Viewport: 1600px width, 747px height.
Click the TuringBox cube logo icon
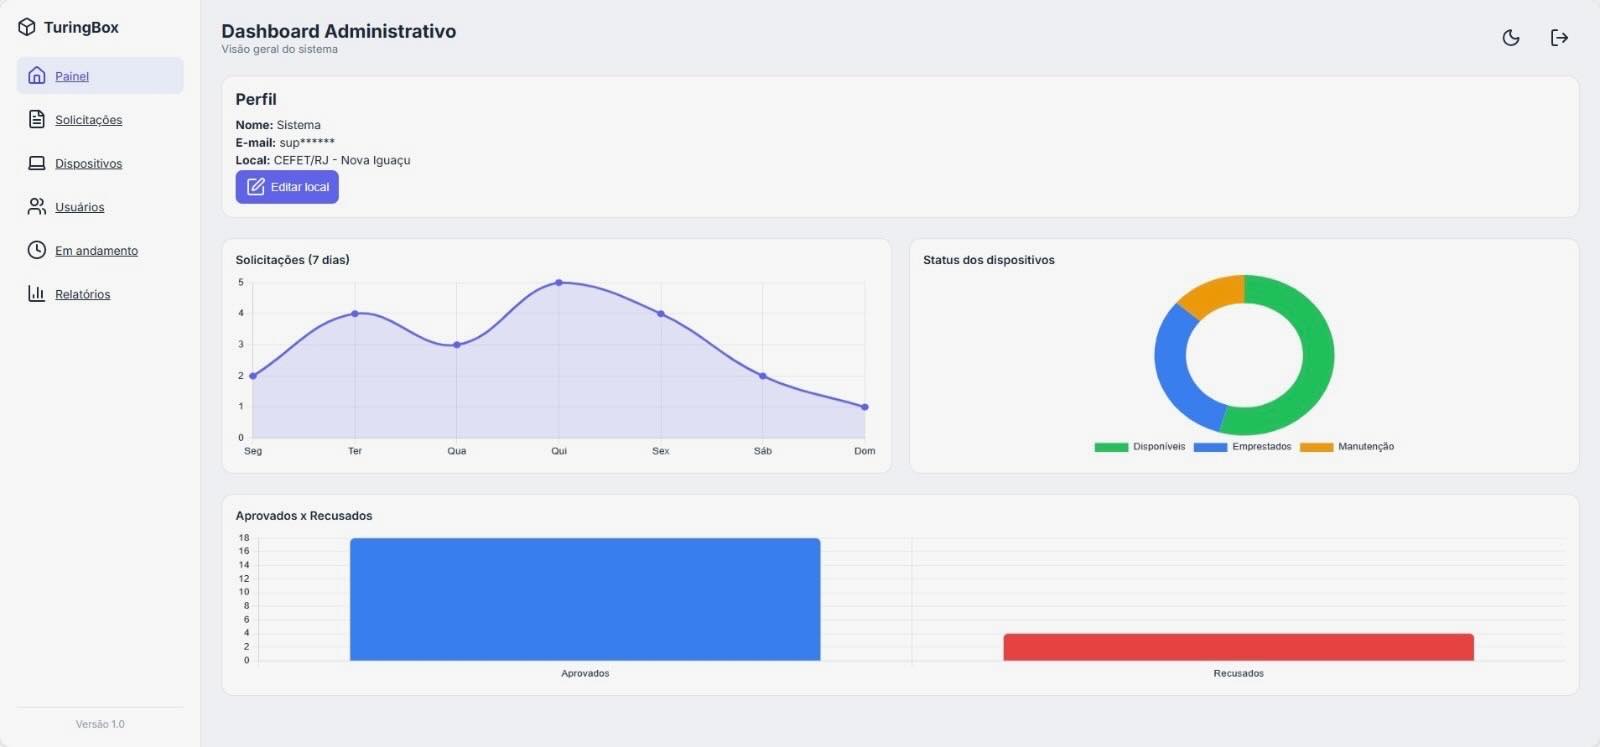[x=27, y=27]
